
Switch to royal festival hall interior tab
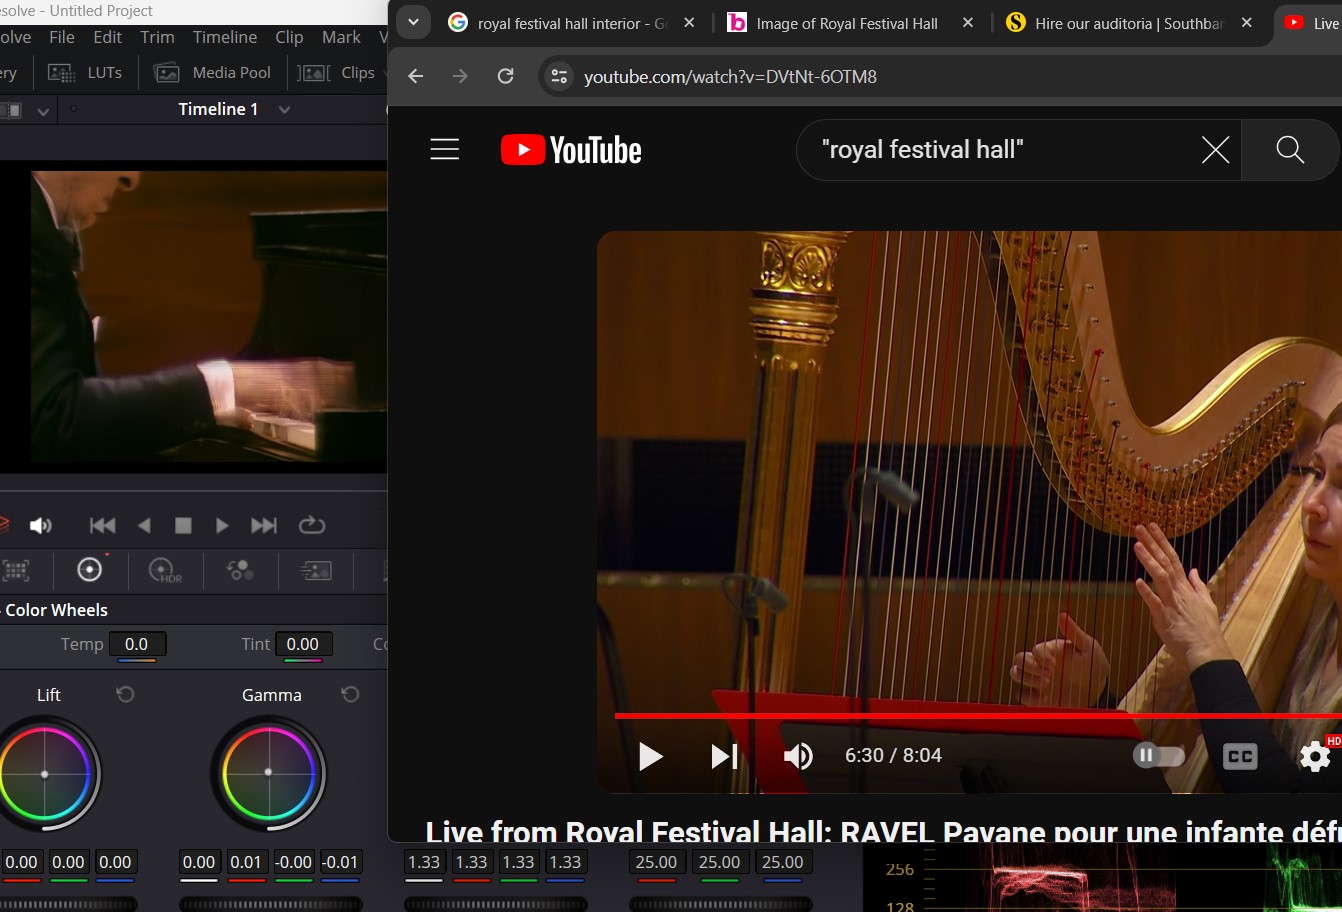(x=571, y=23)
